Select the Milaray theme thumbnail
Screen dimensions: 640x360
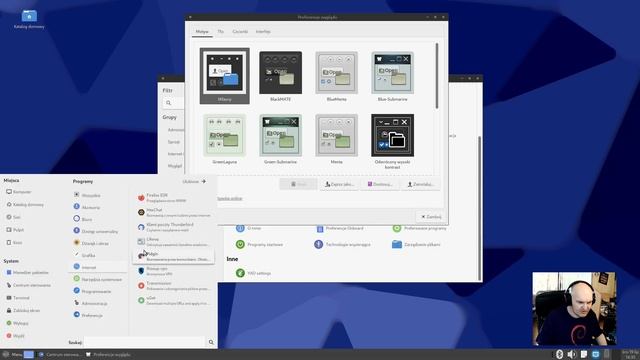point(224,76)
